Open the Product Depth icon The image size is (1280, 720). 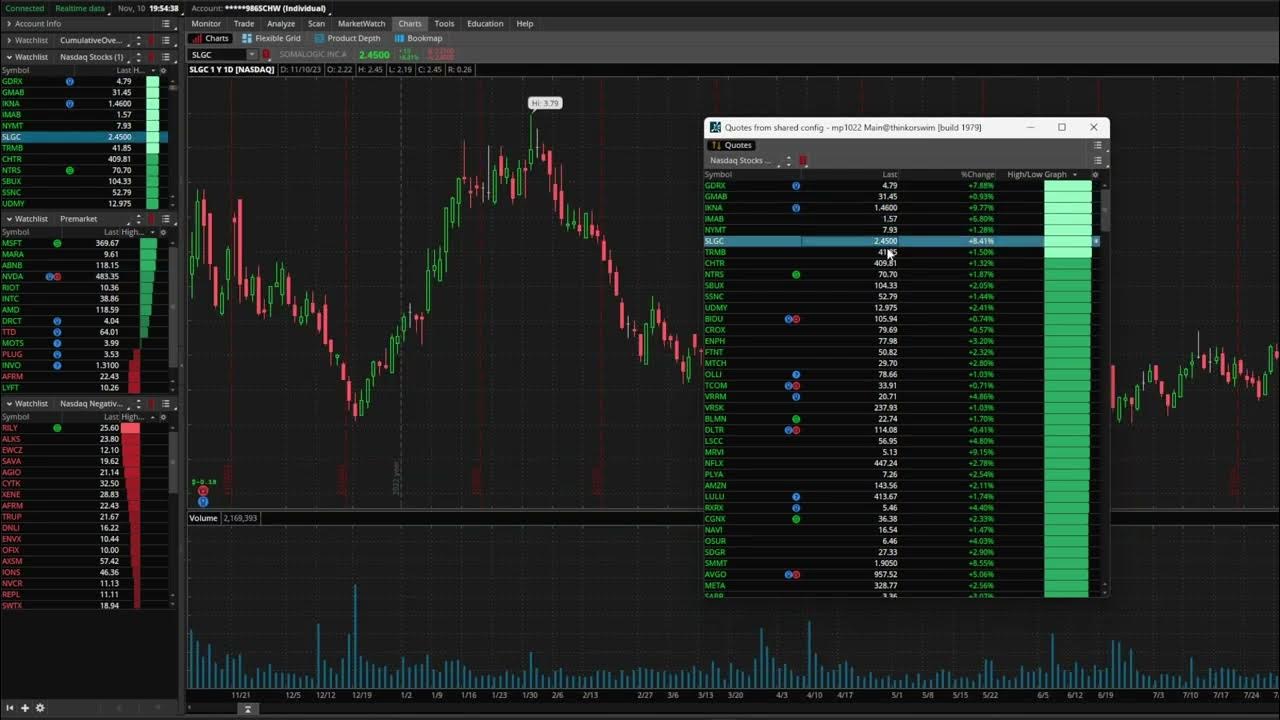tap(318, 38)
